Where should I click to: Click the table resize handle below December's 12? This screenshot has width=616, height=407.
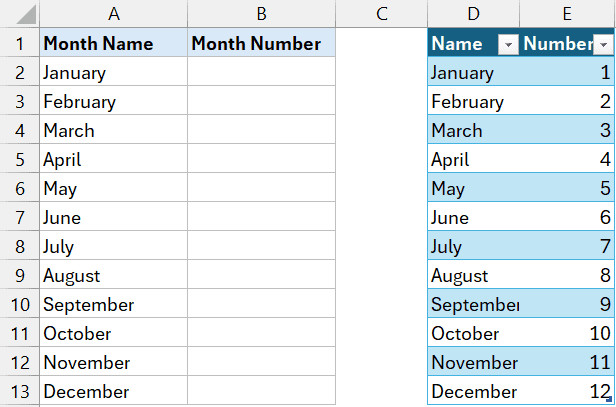point(611,401)
